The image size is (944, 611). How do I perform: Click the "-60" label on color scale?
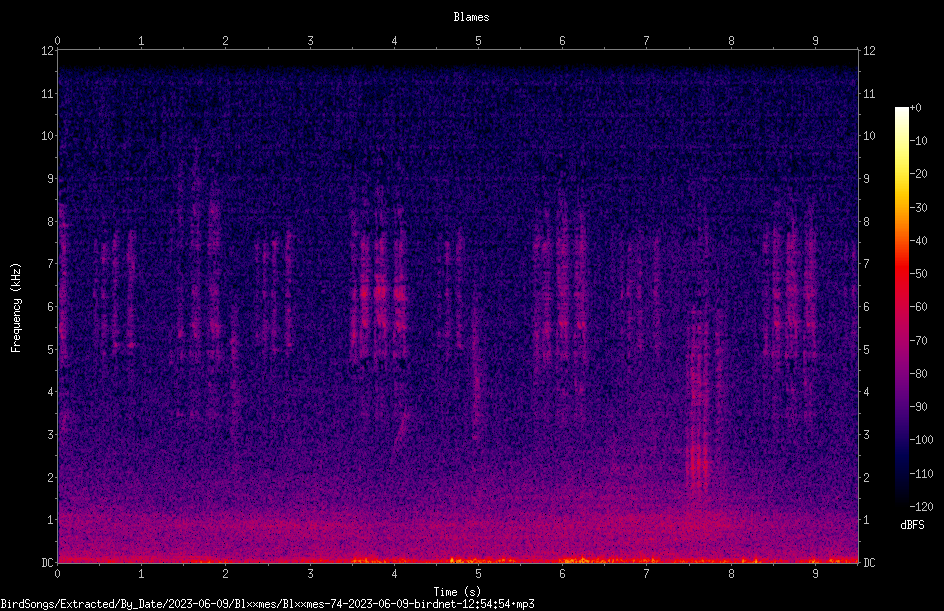pyautogui.click(x=918, y=307)
